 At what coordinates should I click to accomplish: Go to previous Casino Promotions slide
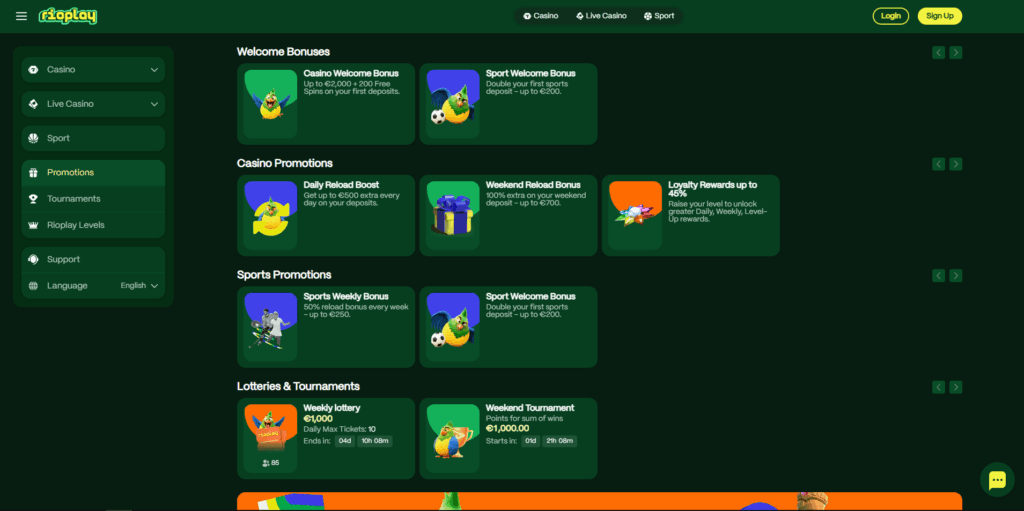[938, 164]
